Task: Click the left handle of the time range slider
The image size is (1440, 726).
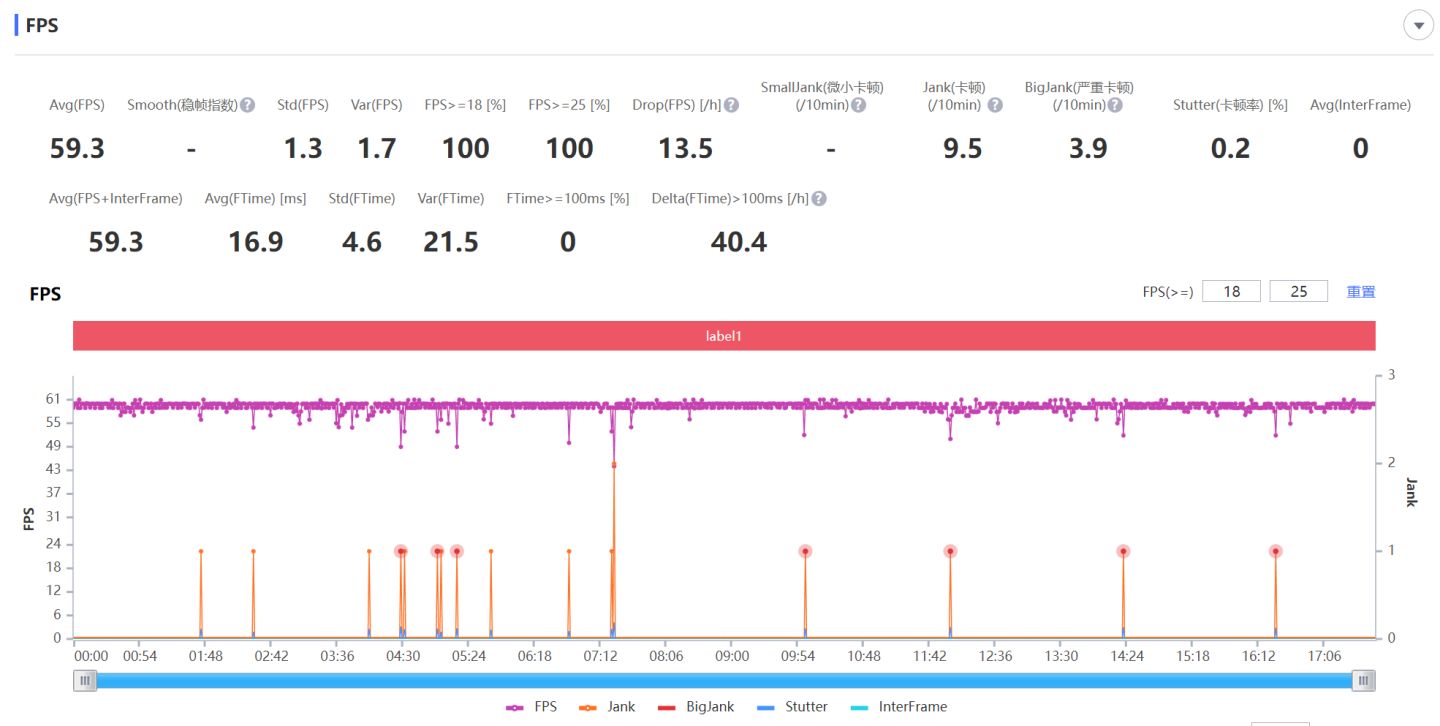Action: pyautogui.click(x=85, y=681)
